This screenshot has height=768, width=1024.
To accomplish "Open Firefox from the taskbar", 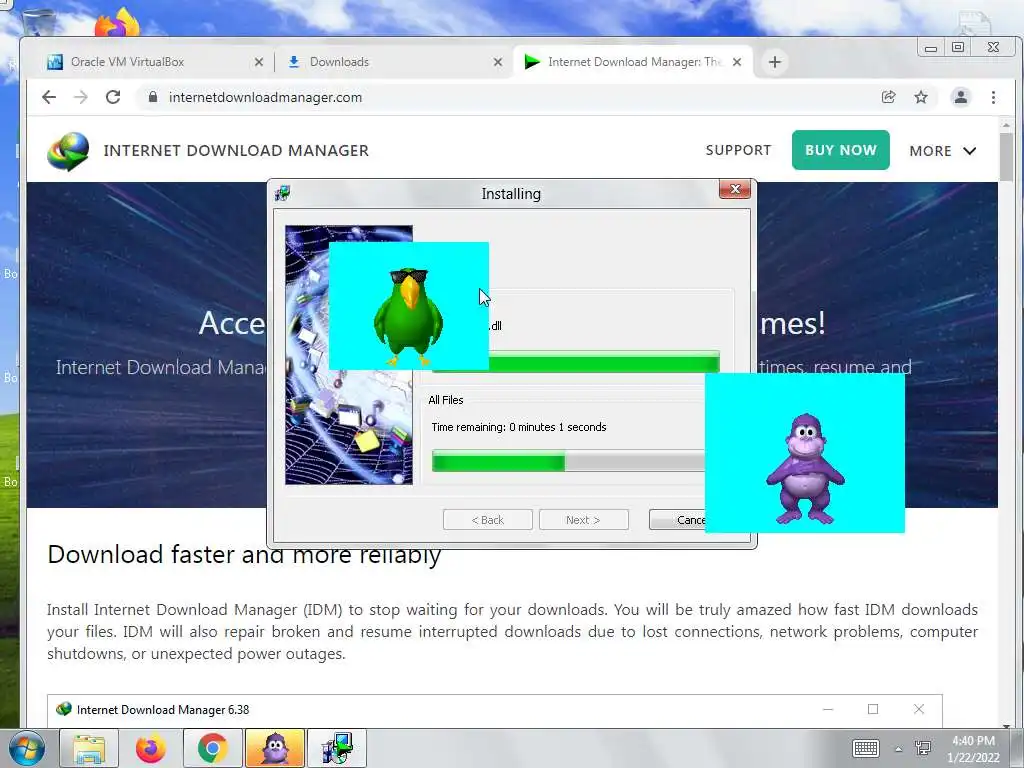I will [x=150, y=748].
